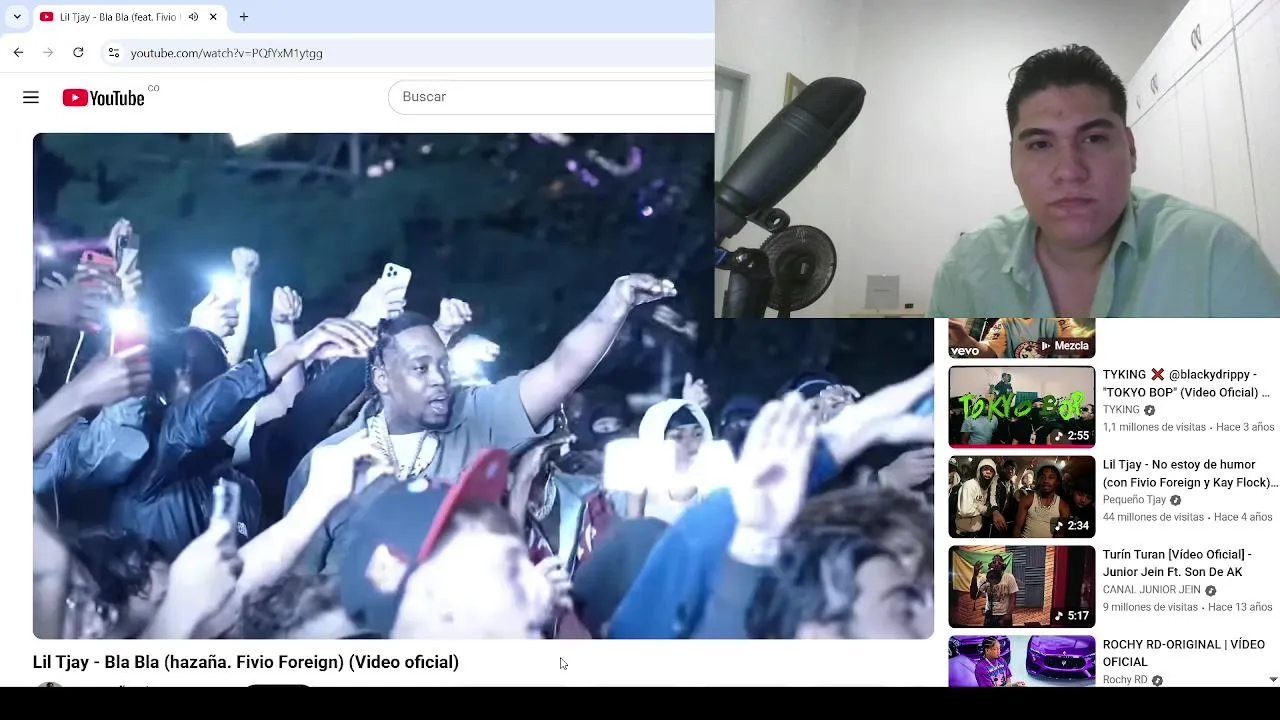Visit the Rochy RD channel name
Image resolution: width=1280 pixels, height=720 pixels.
tap(1125, 680)
